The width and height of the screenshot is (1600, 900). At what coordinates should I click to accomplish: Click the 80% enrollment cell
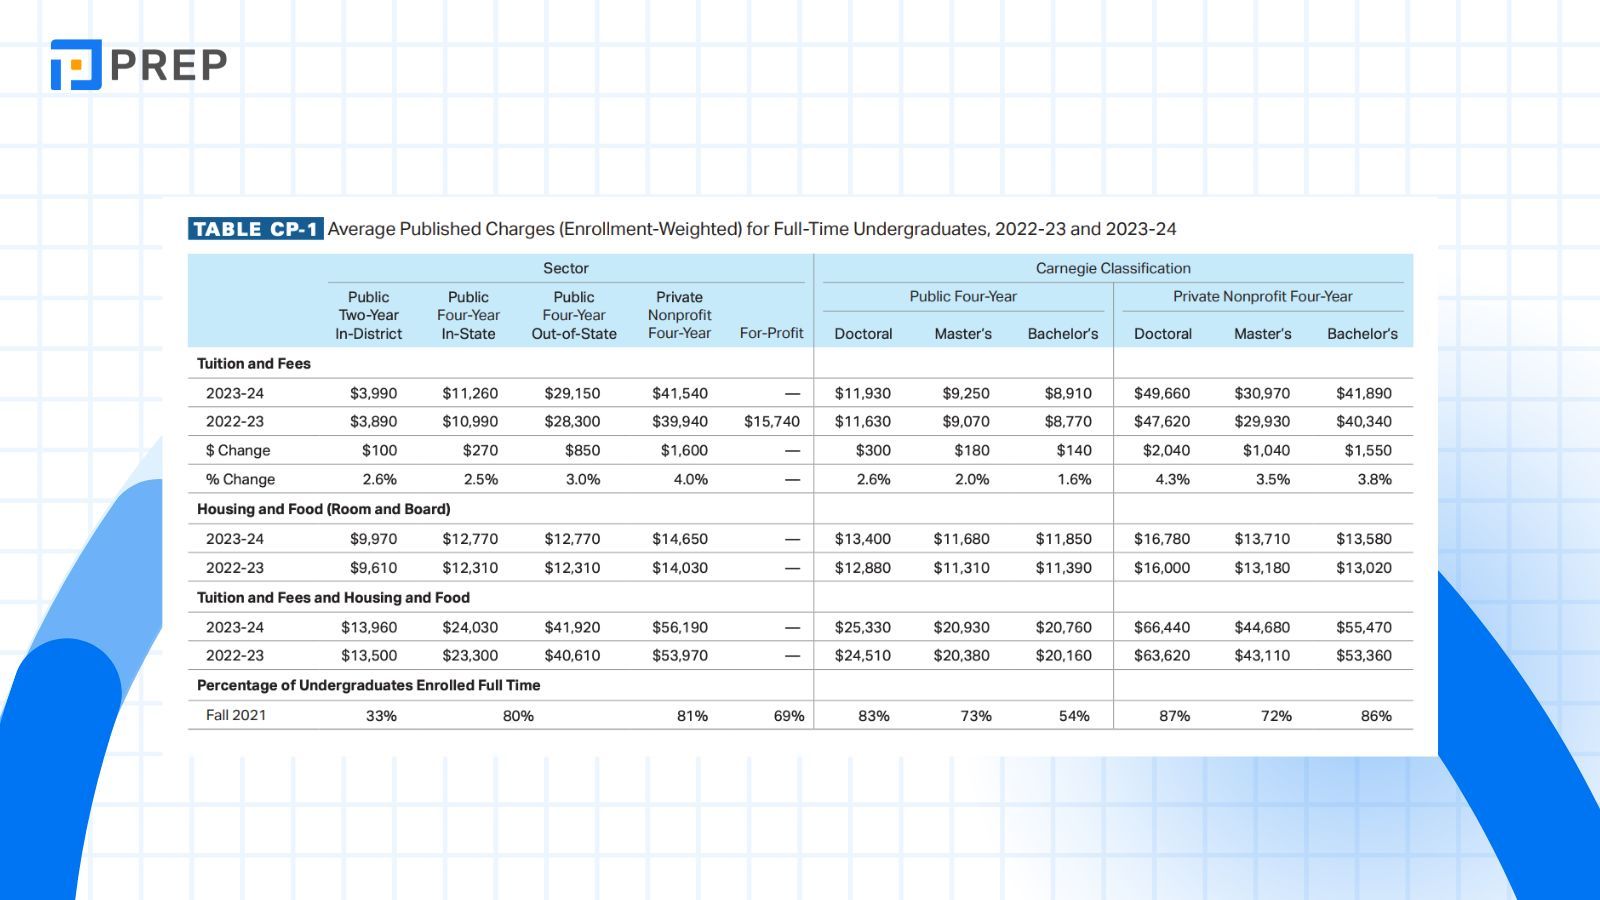(518, 716)
